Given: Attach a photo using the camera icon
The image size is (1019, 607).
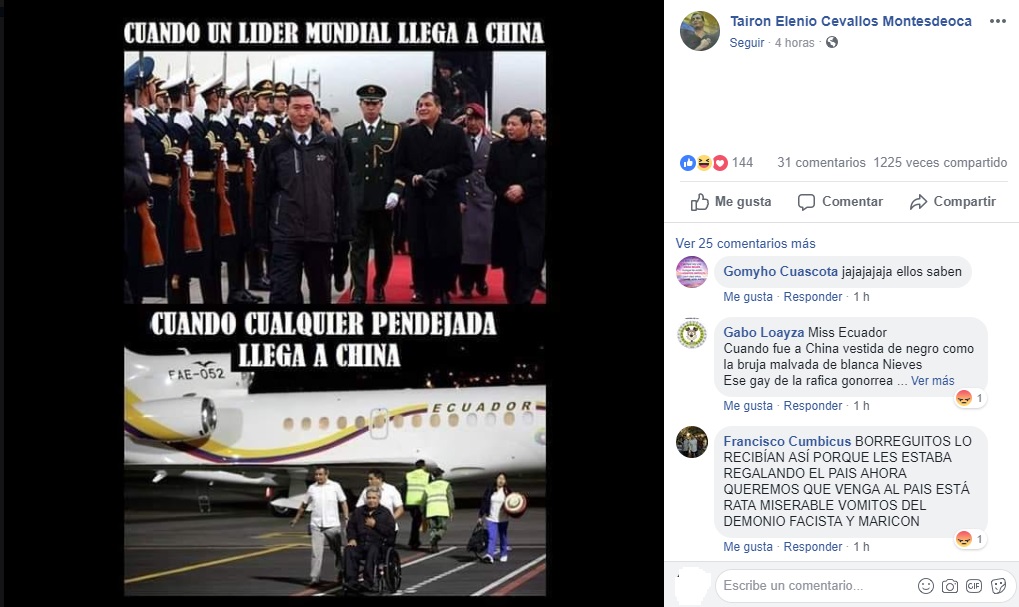Looking at the screenshot, I should [x=949, y=586].
